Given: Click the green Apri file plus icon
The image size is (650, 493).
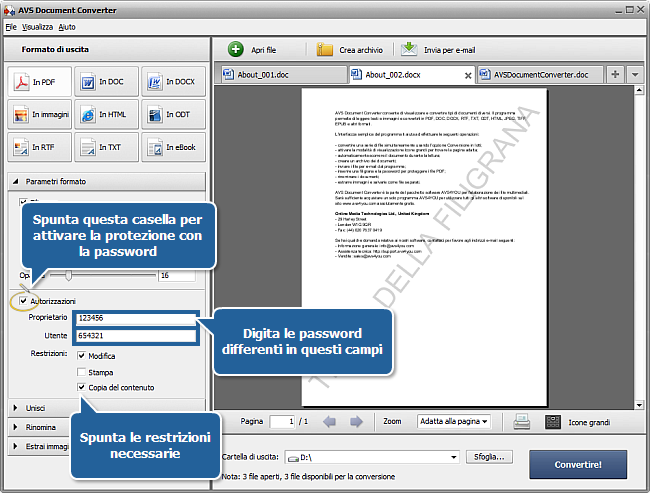Looking at the screenshot, I should (235, 49).
